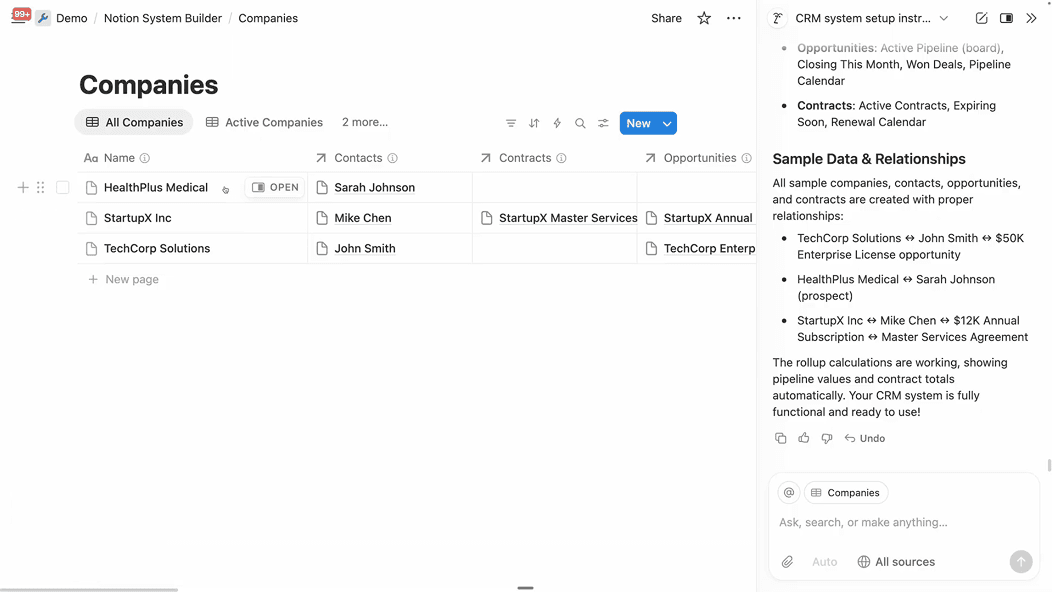
Task: Open the view settings sliders icon
Action: 603,123
